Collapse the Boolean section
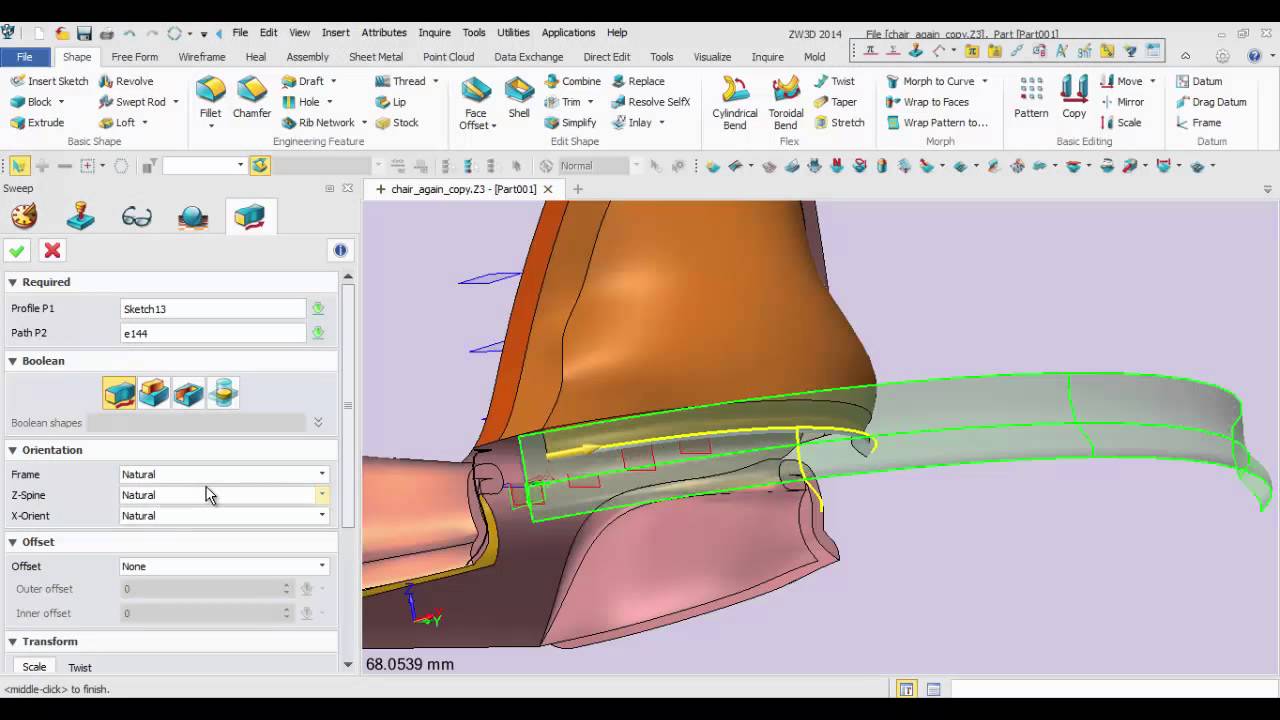This screenshot has width=1280, height=720. click(13, 361)
